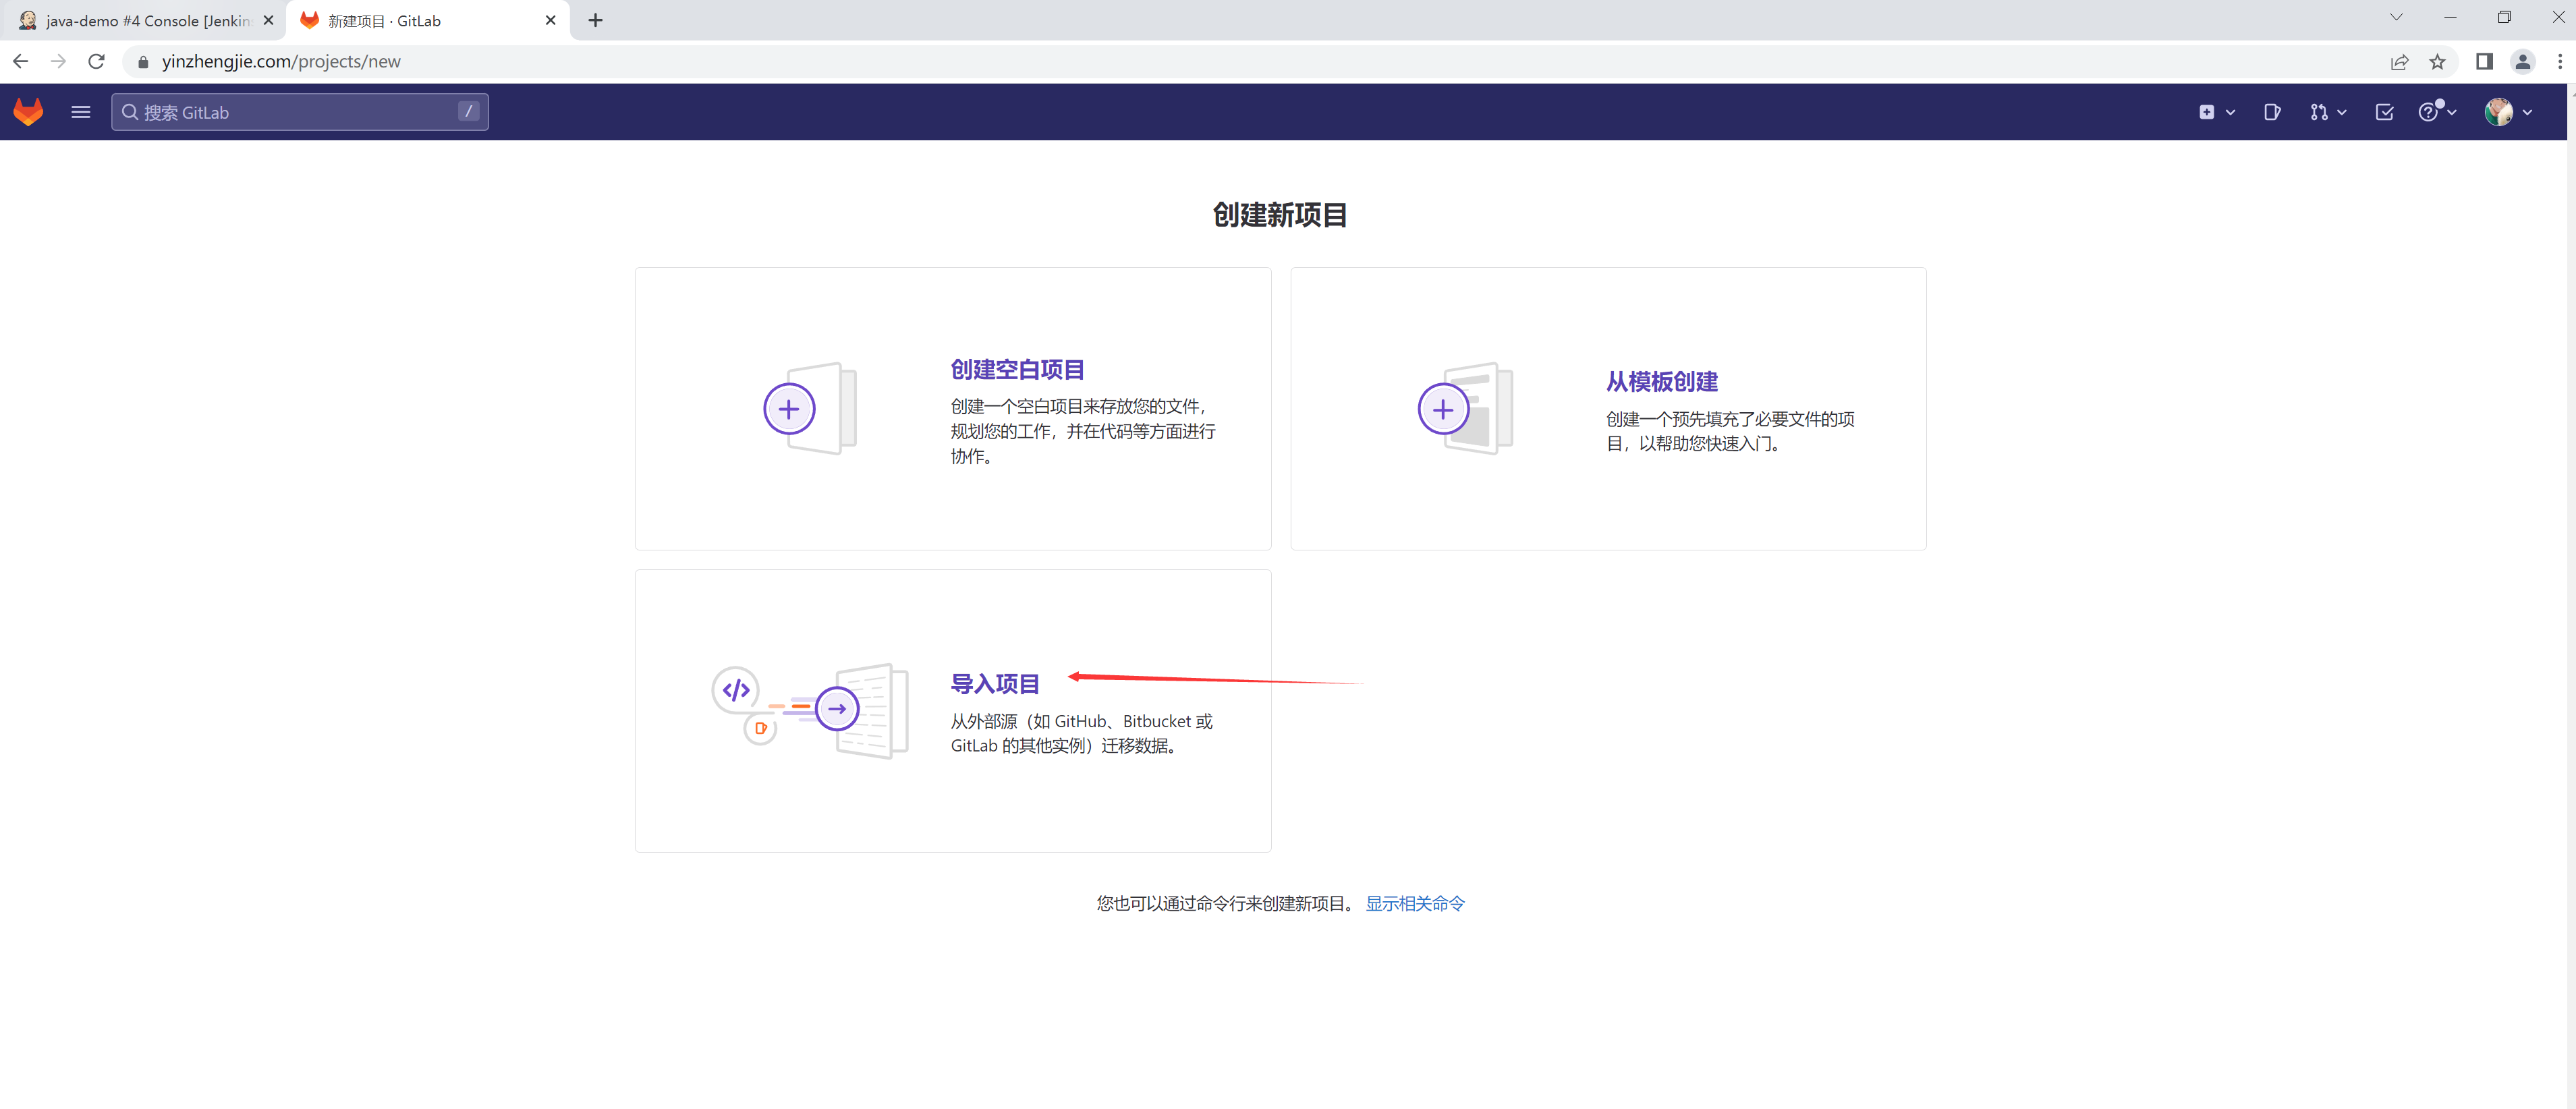Select 从模板创建 option
This screenshot has height=1109, width=2576.
(1661, 382)
